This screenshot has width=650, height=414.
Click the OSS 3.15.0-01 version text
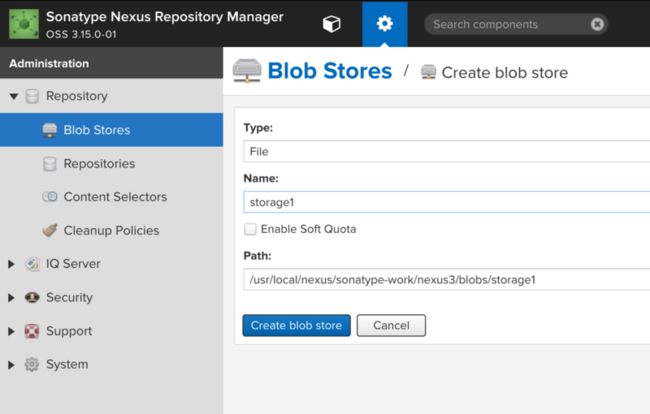[x=81, y=34]
